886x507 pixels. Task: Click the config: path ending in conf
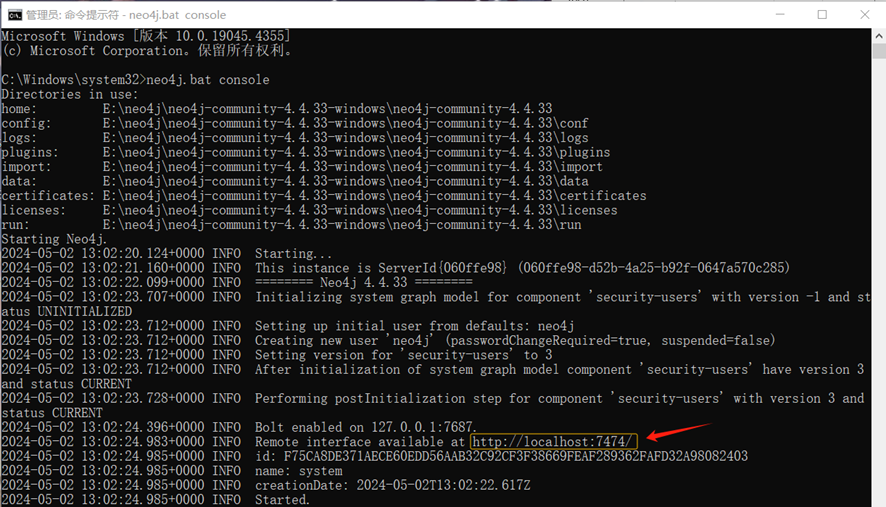click(x=295, y=123)
